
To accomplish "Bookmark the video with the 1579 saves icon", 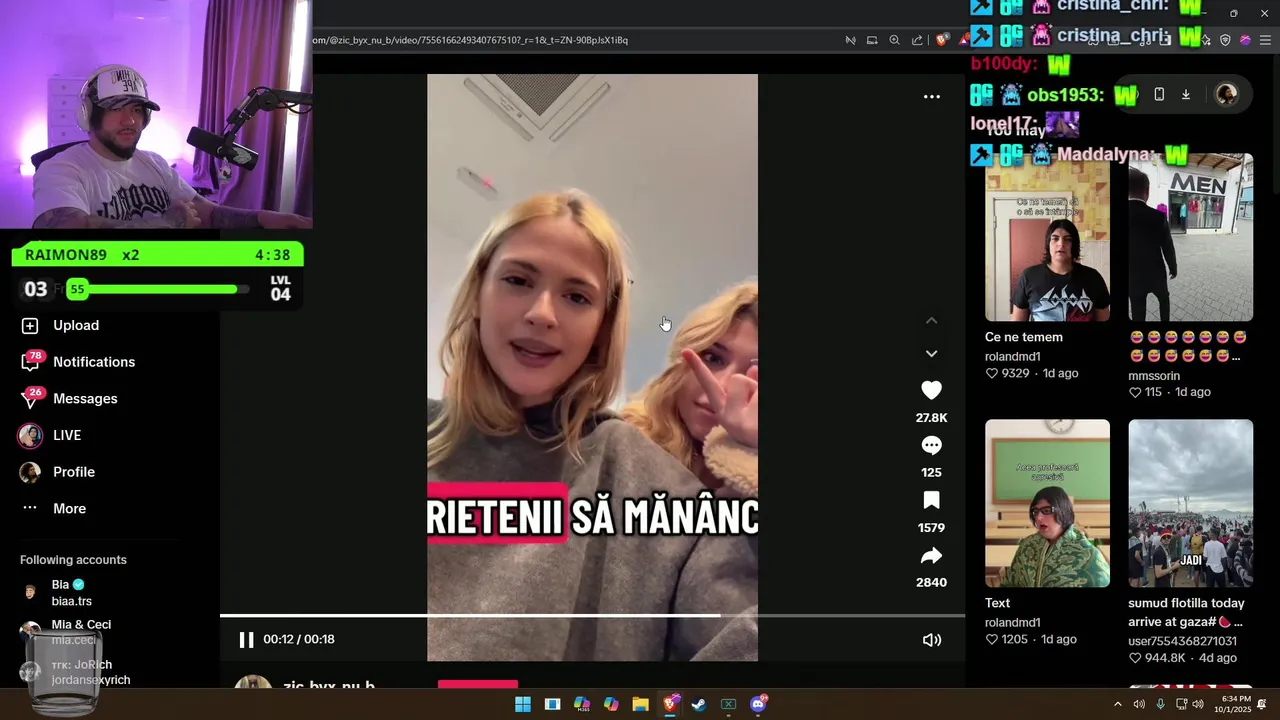I will pyautogui.click(x=931, y=501).
